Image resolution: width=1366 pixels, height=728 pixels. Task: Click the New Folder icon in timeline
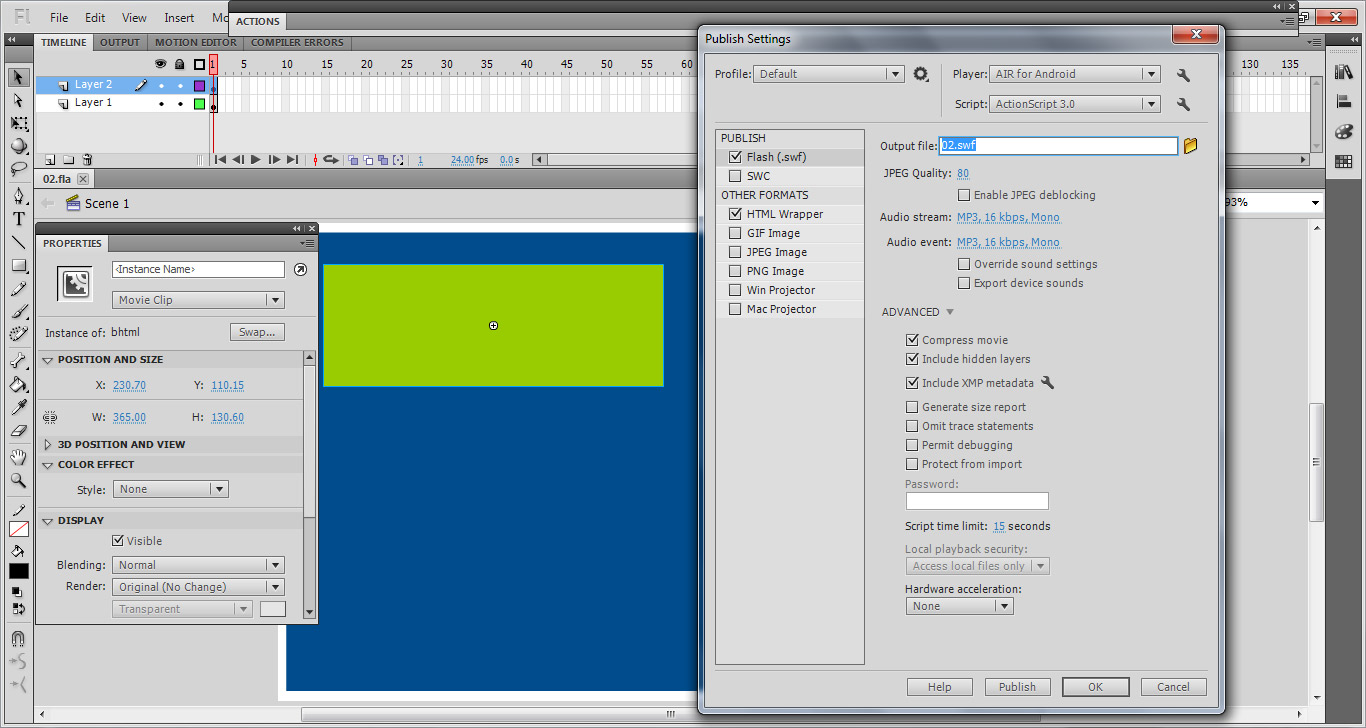coord(68,160)
